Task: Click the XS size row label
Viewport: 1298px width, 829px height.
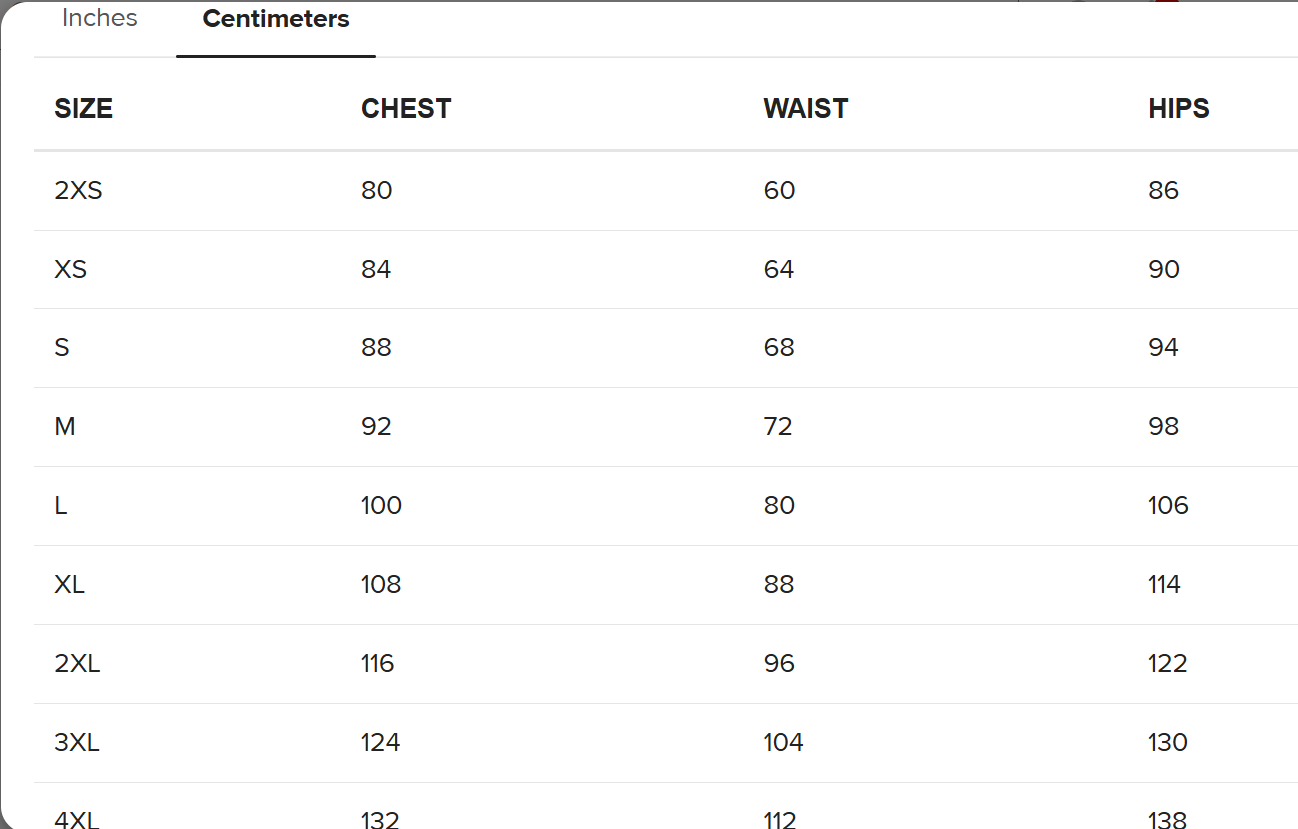Action: 70,269
